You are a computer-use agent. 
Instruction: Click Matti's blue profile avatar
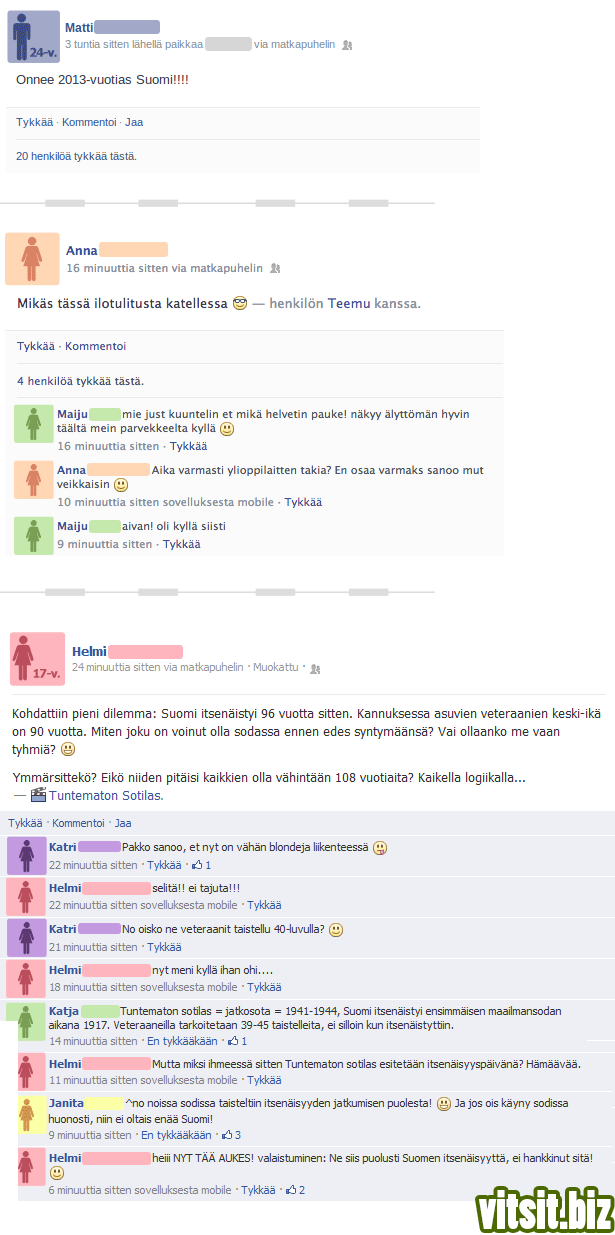pos(34,37)
